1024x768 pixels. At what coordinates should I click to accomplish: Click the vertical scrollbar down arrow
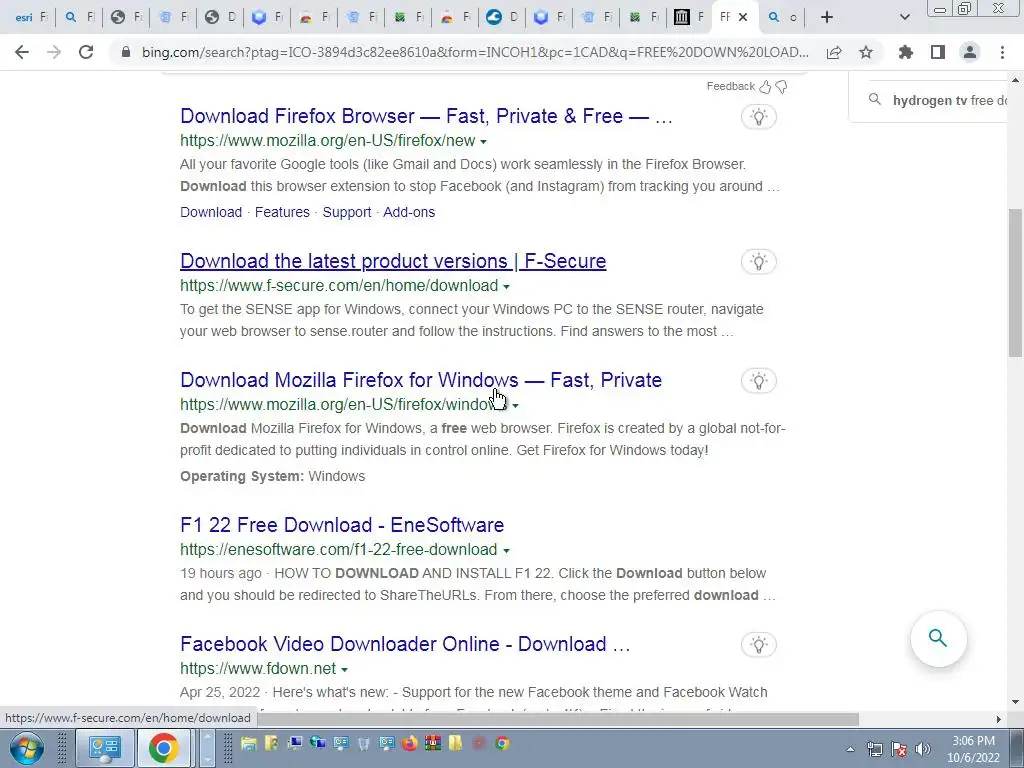[x=1015, y=702]
